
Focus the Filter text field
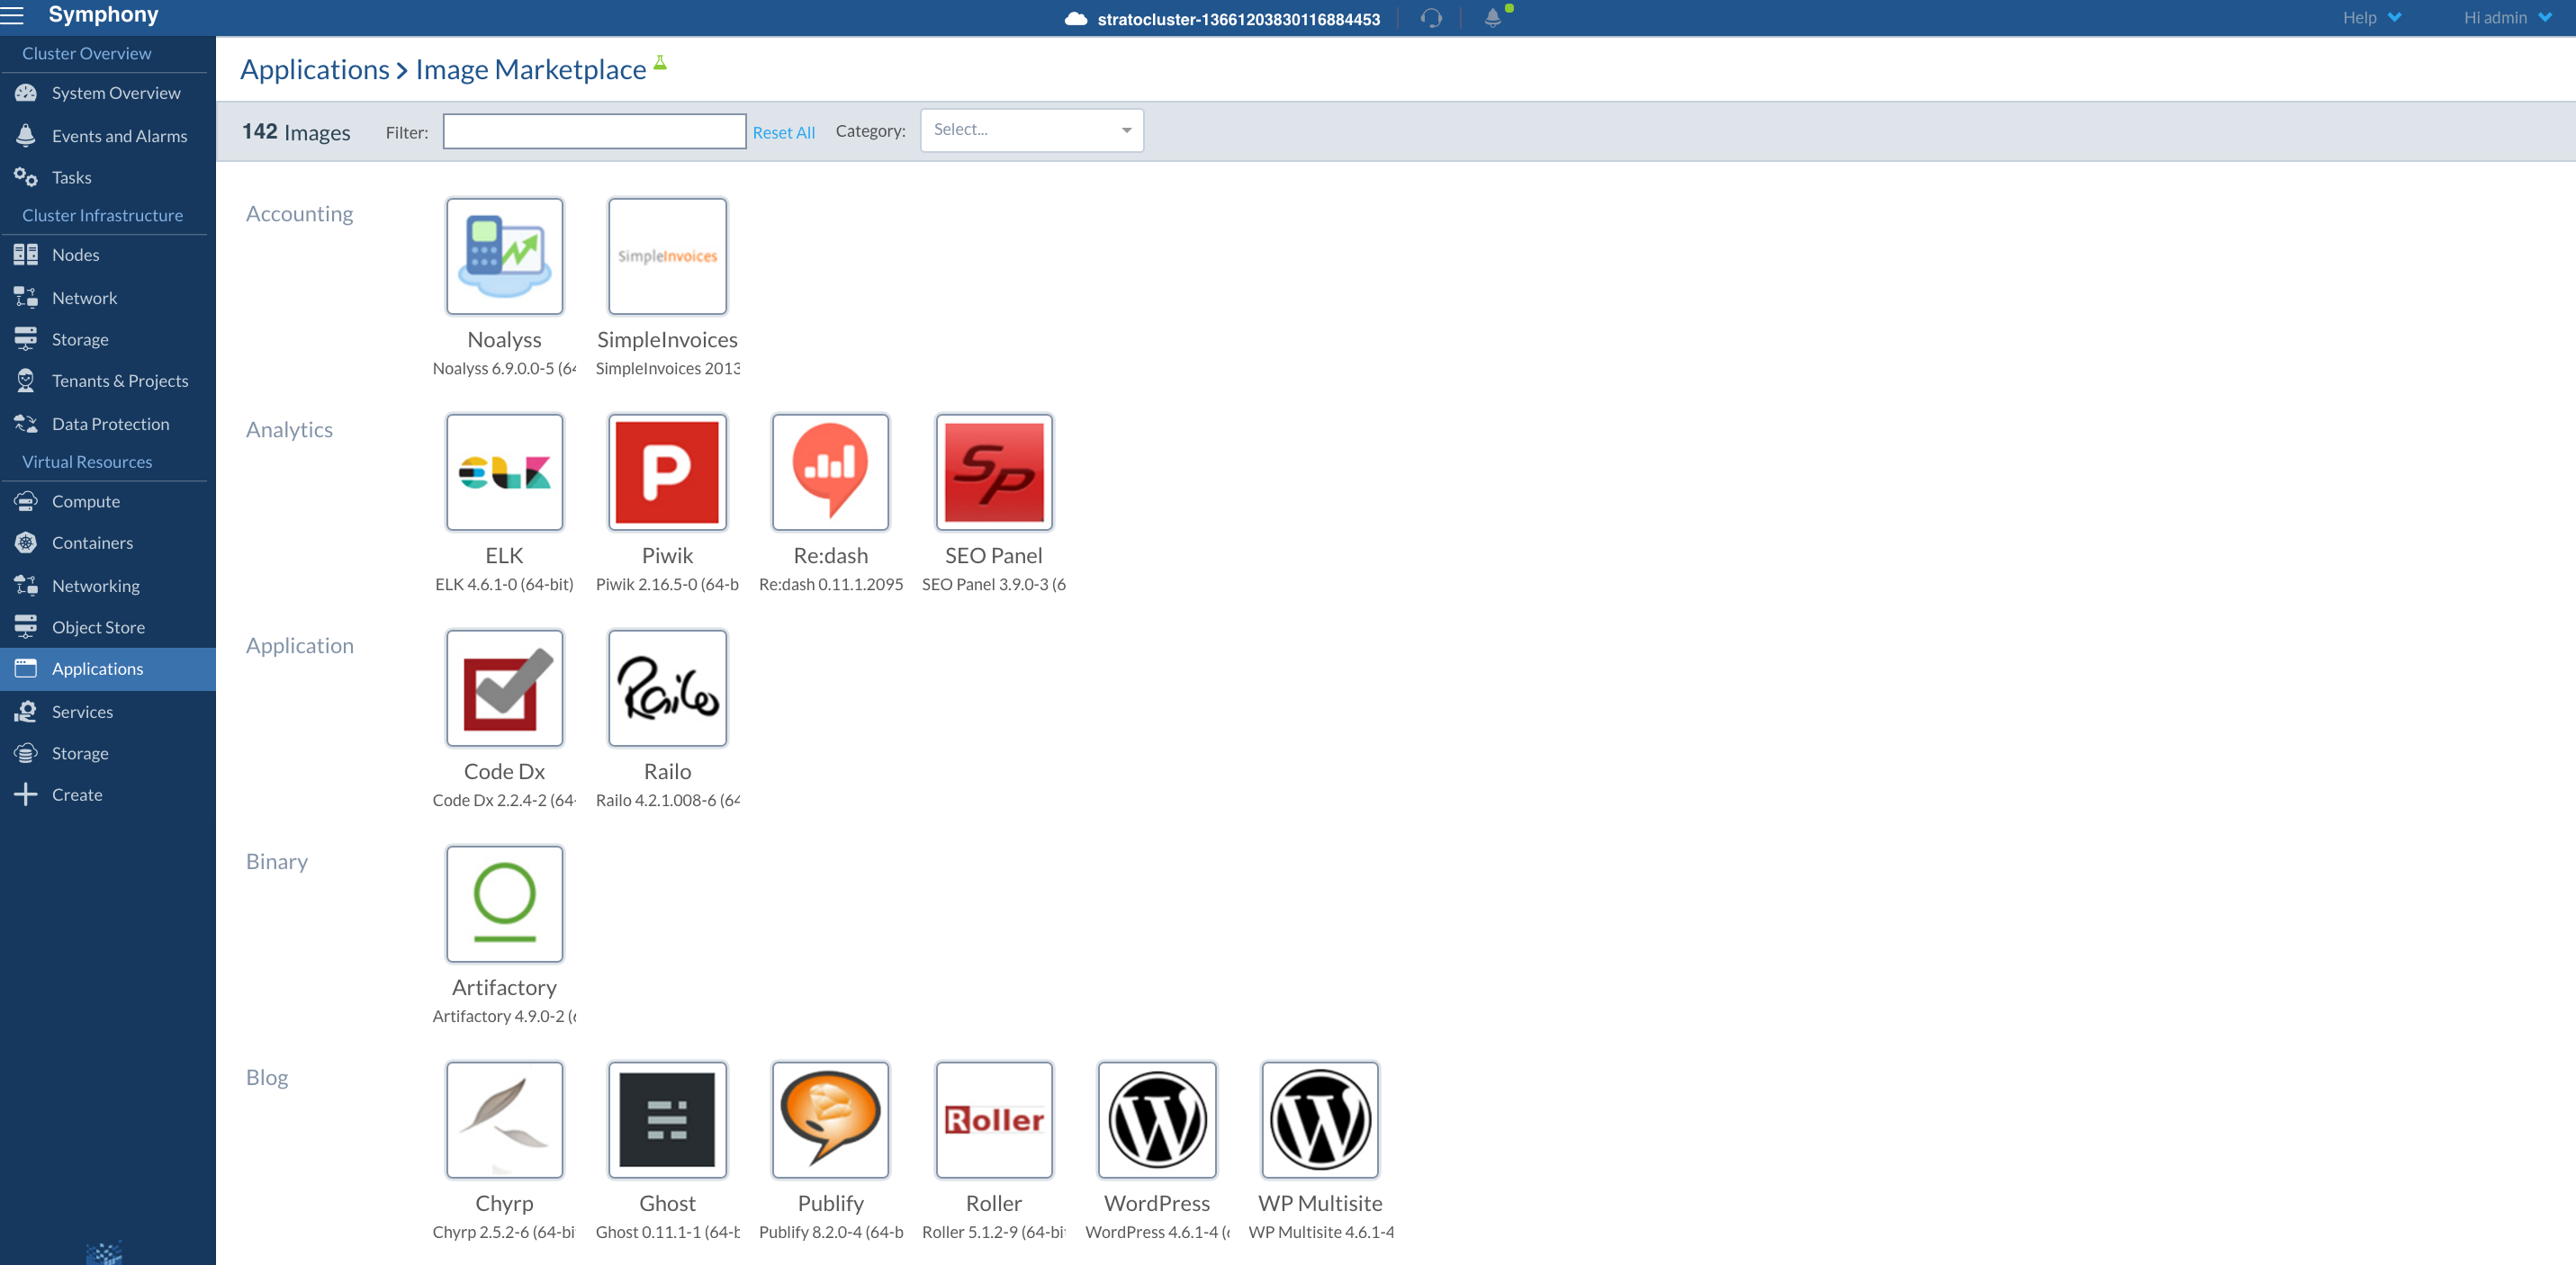(594, 131)
